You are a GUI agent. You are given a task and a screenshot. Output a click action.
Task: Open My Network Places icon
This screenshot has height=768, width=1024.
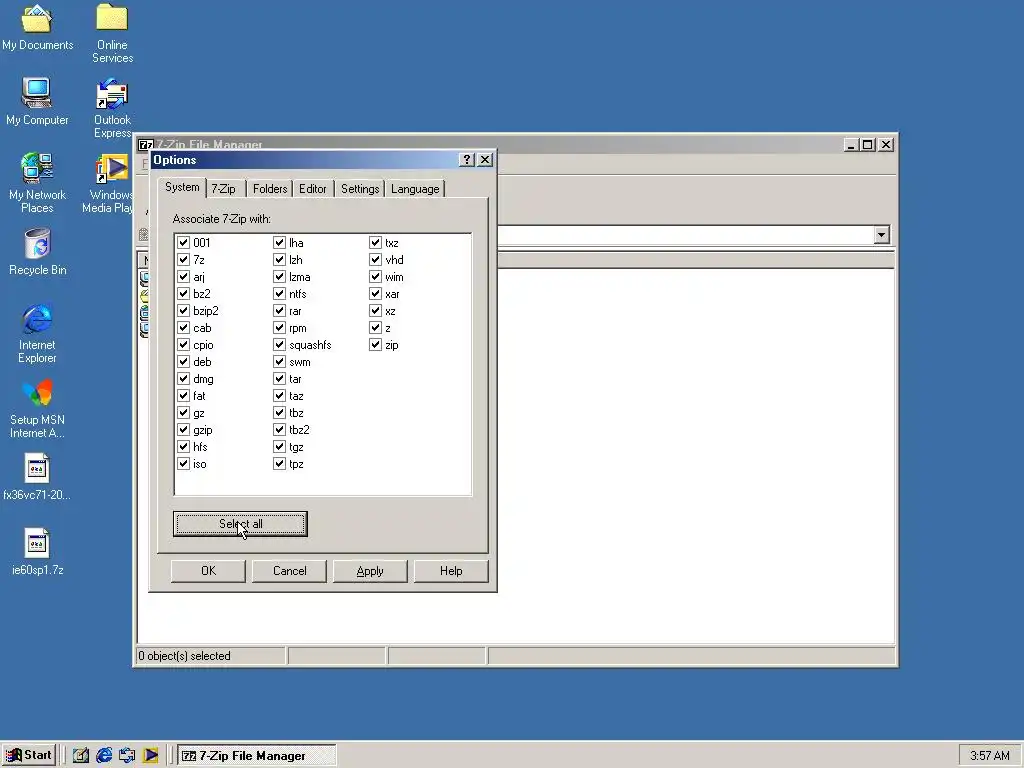pyautogui.click(x=37, y=183)
